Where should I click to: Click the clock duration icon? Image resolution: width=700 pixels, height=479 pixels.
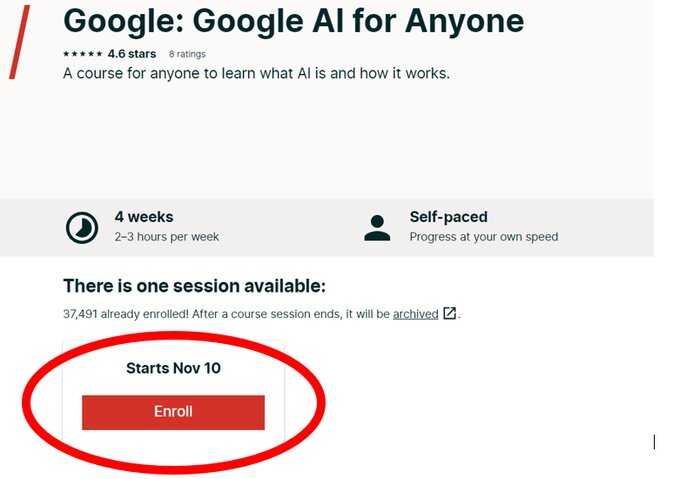(x=82, y=228)
